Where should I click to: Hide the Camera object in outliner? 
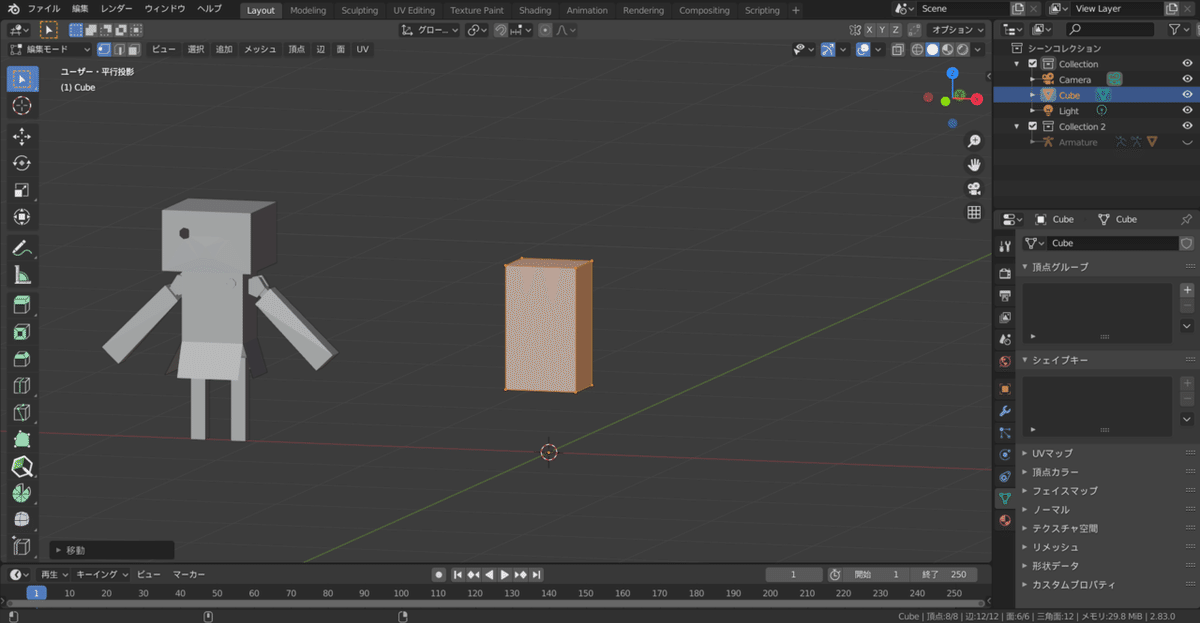pyautogui.click(x=1187, y=79)
